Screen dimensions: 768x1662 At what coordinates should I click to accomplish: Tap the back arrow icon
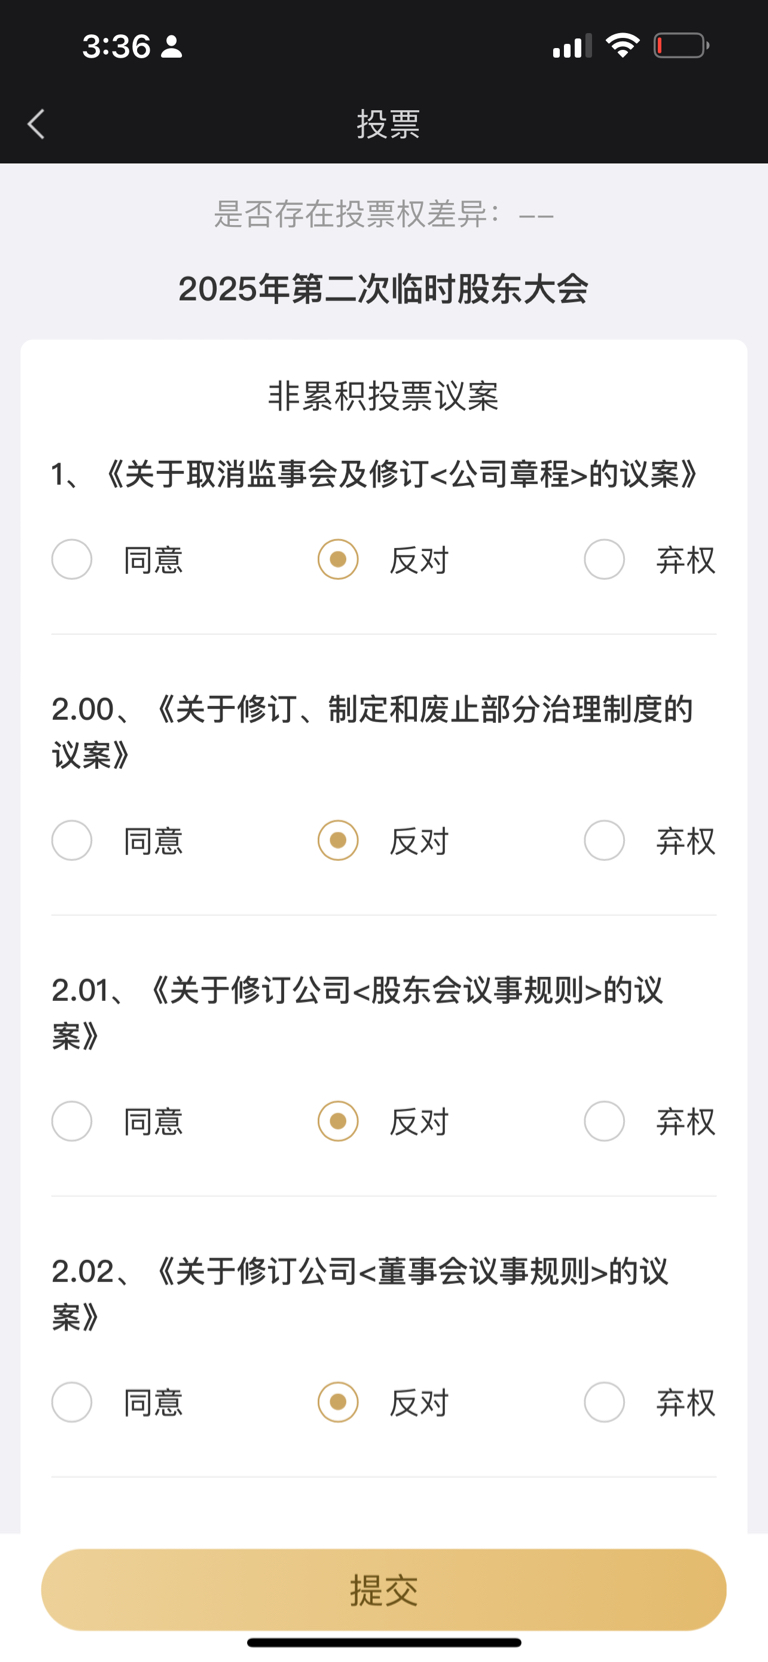click(36, 124)
